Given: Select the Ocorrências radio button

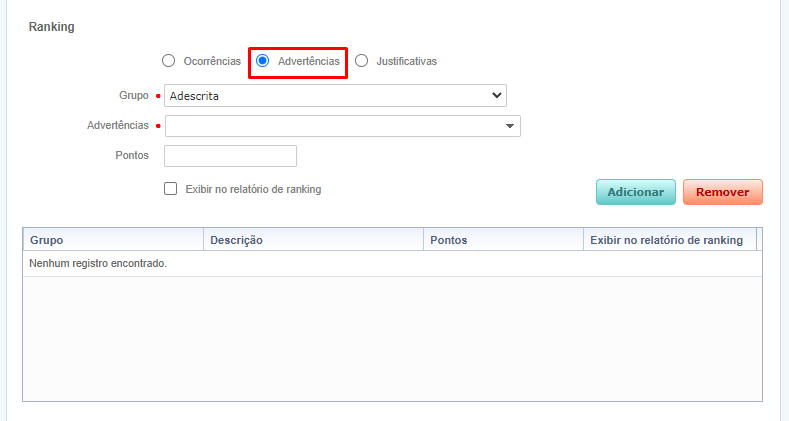Looking at the screenshot, I should 169,61.
